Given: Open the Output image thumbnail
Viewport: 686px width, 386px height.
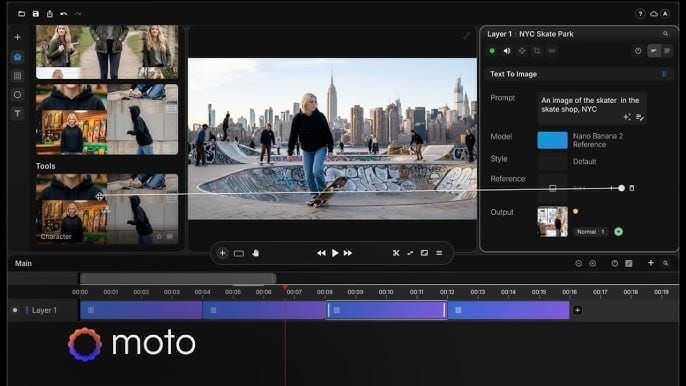Looking at the screenshot, I should [553, 222].
